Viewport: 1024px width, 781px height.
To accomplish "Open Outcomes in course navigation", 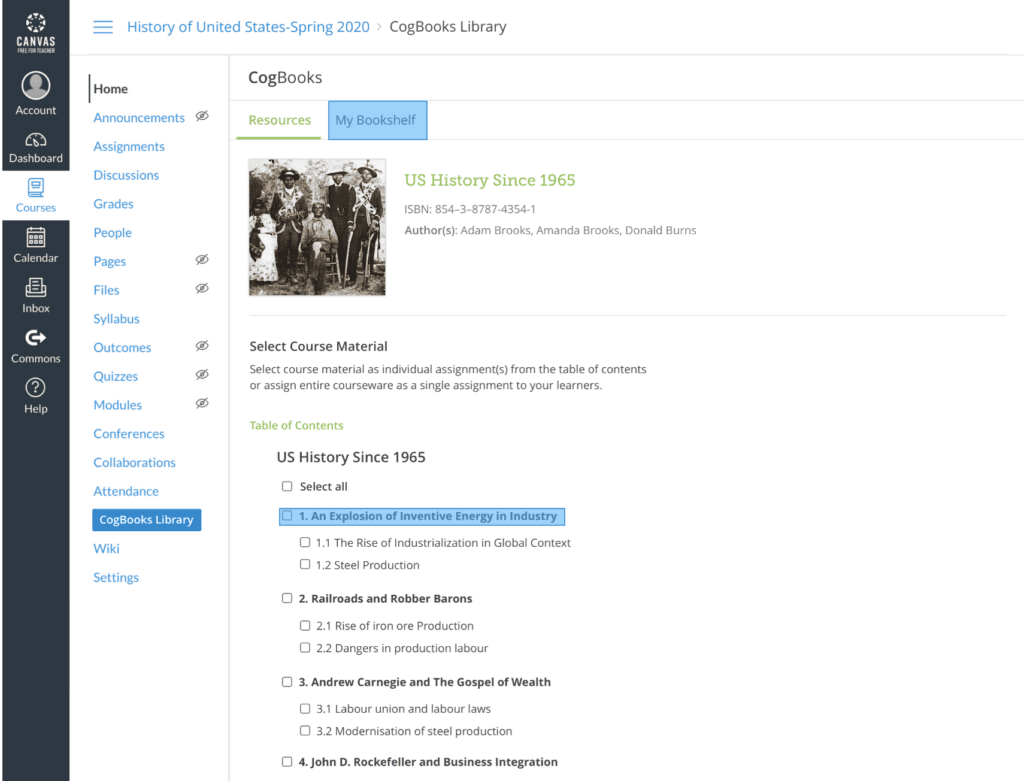I will pyautogui.click(x=122, y=347).
